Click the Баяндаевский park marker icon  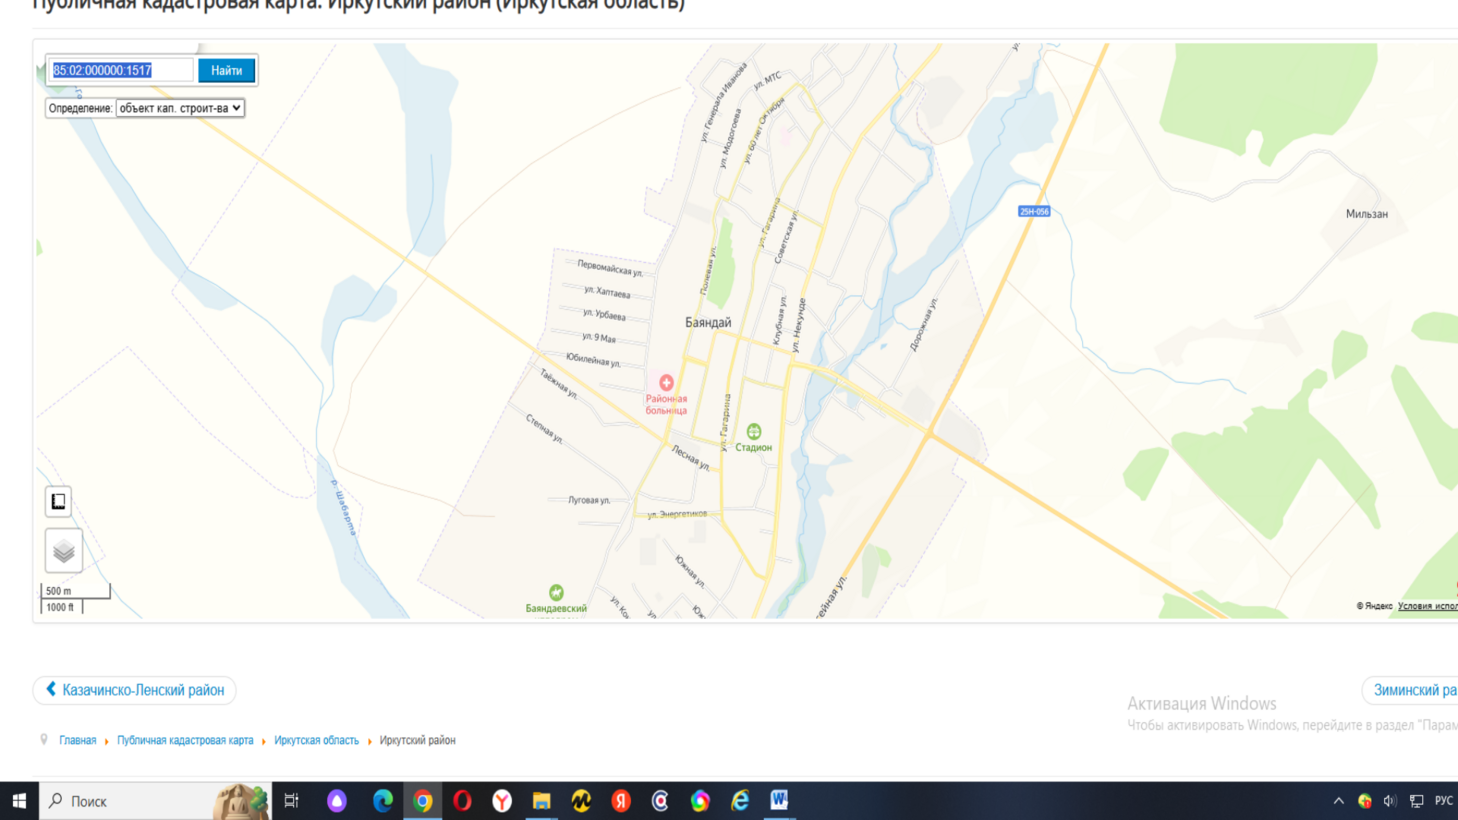coord(556,593)
